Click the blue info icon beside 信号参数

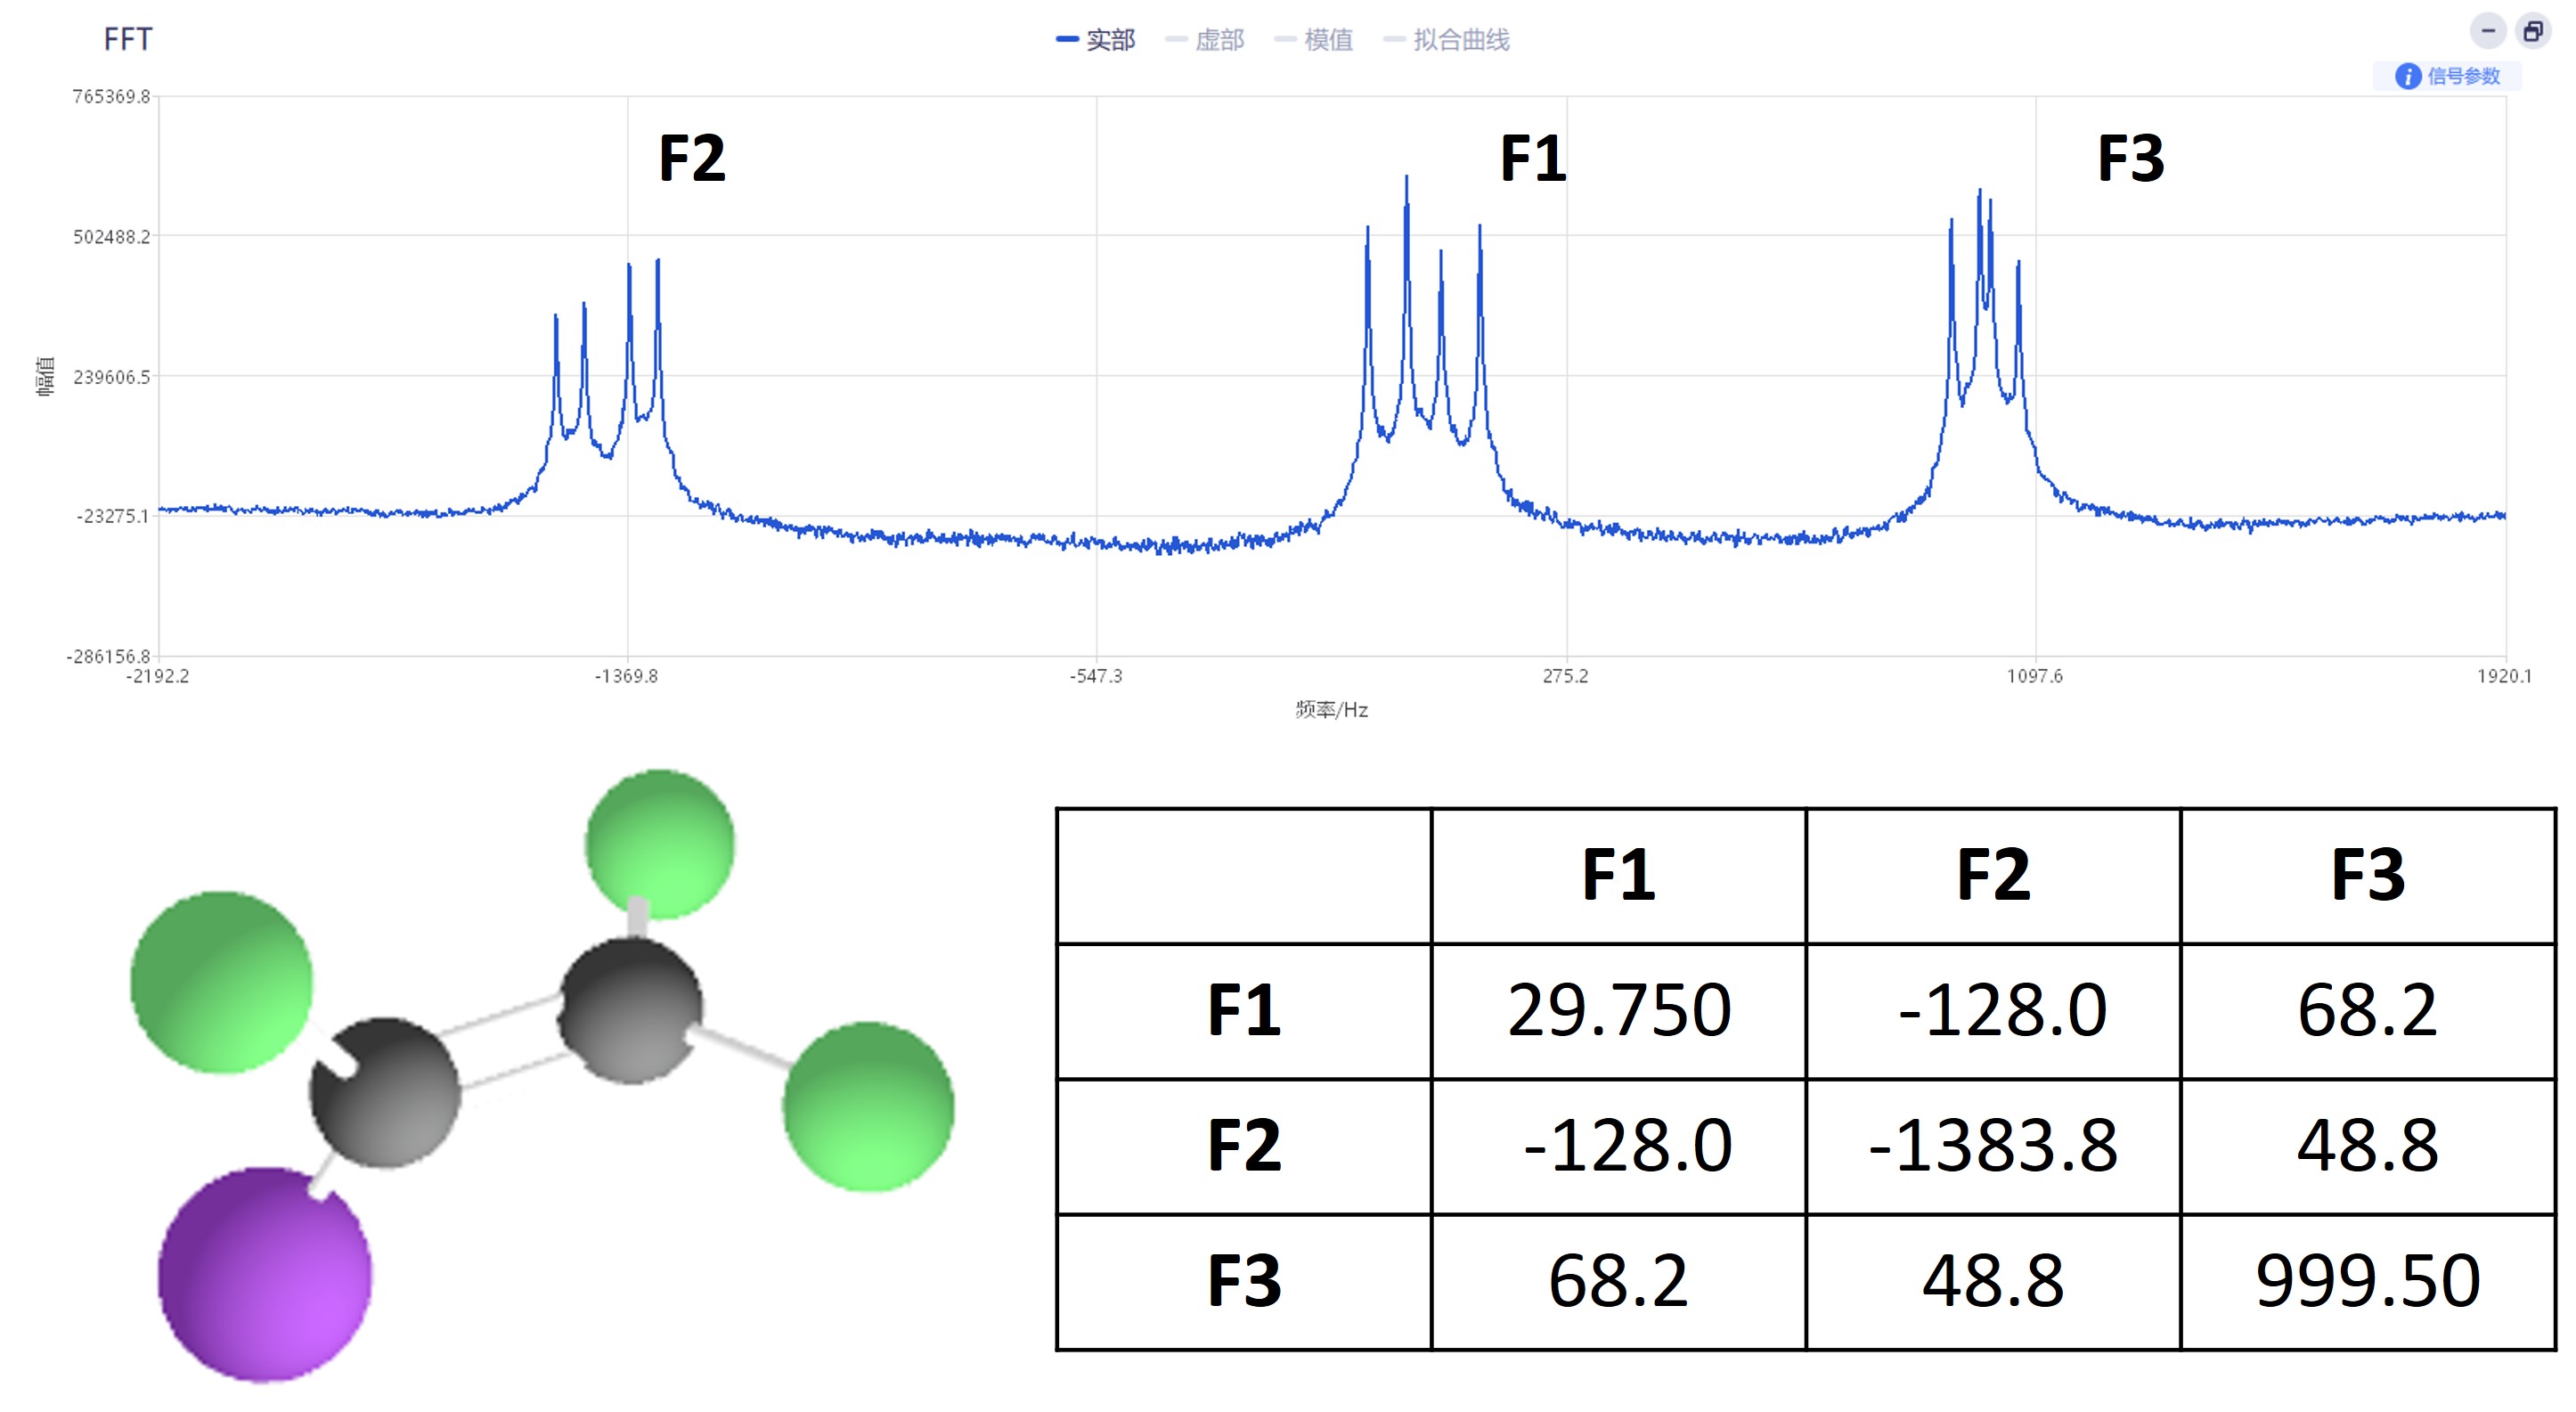click(2408, 76)
